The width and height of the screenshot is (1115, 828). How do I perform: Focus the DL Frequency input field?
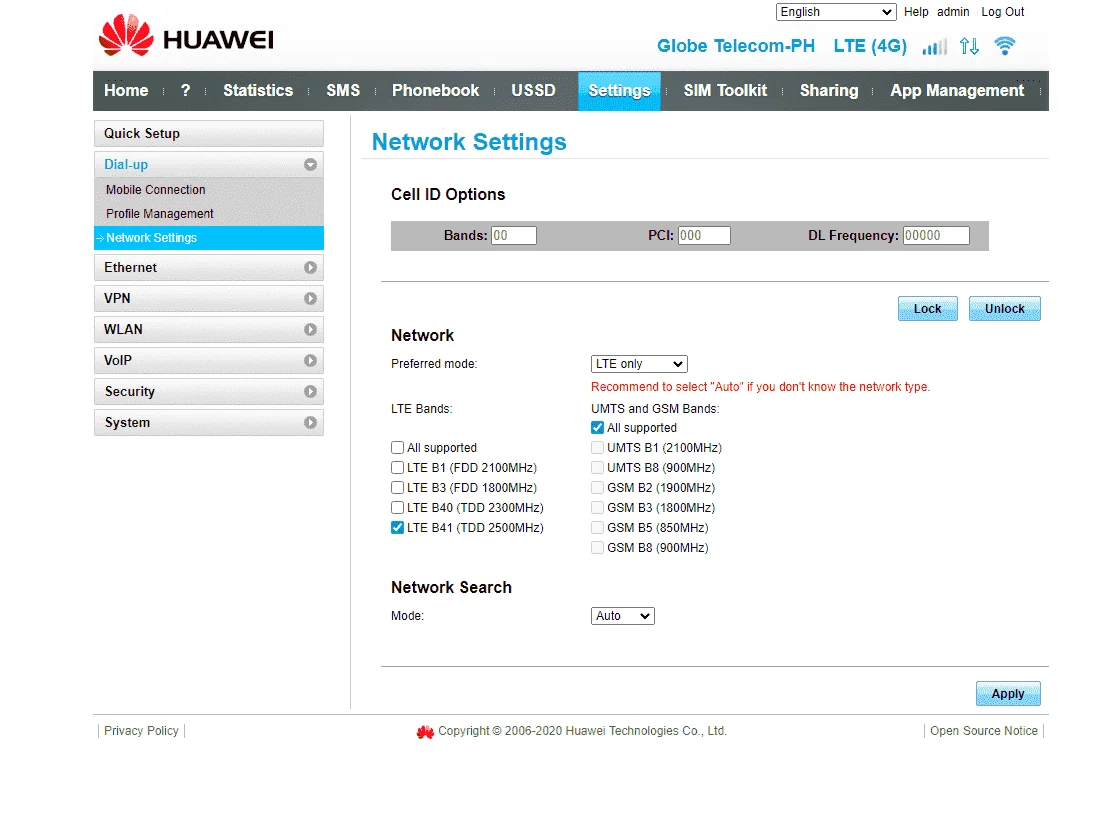[x=936, y=235]
